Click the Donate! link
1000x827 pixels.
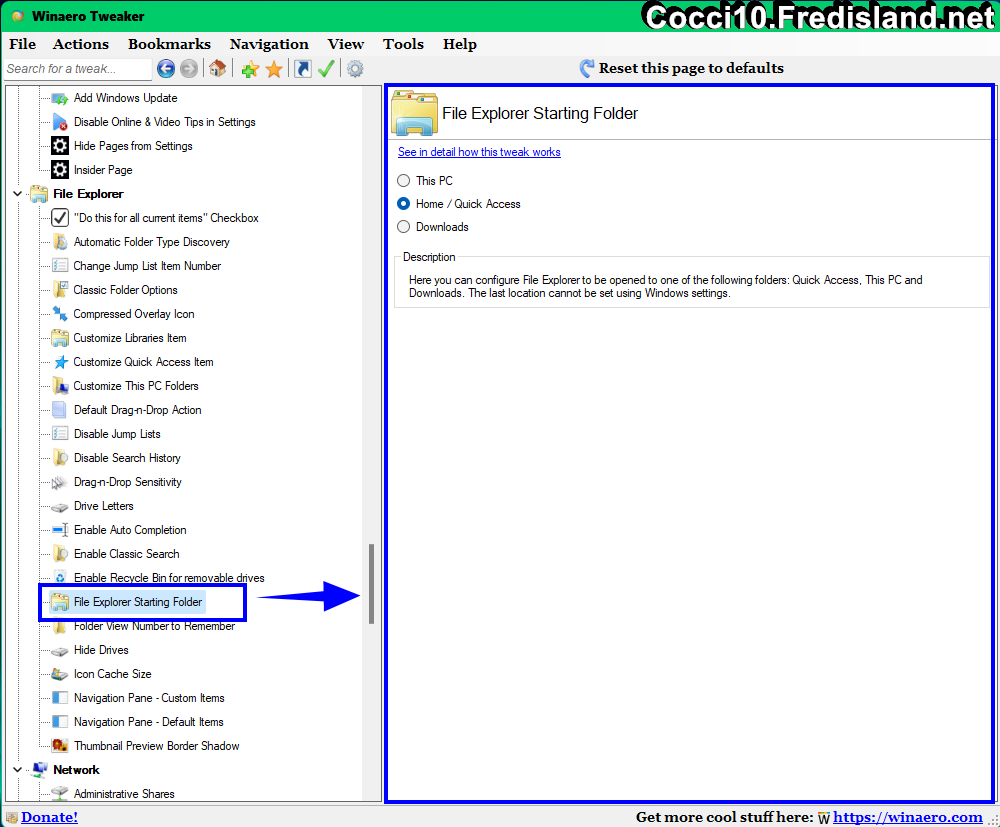point(49,817)
